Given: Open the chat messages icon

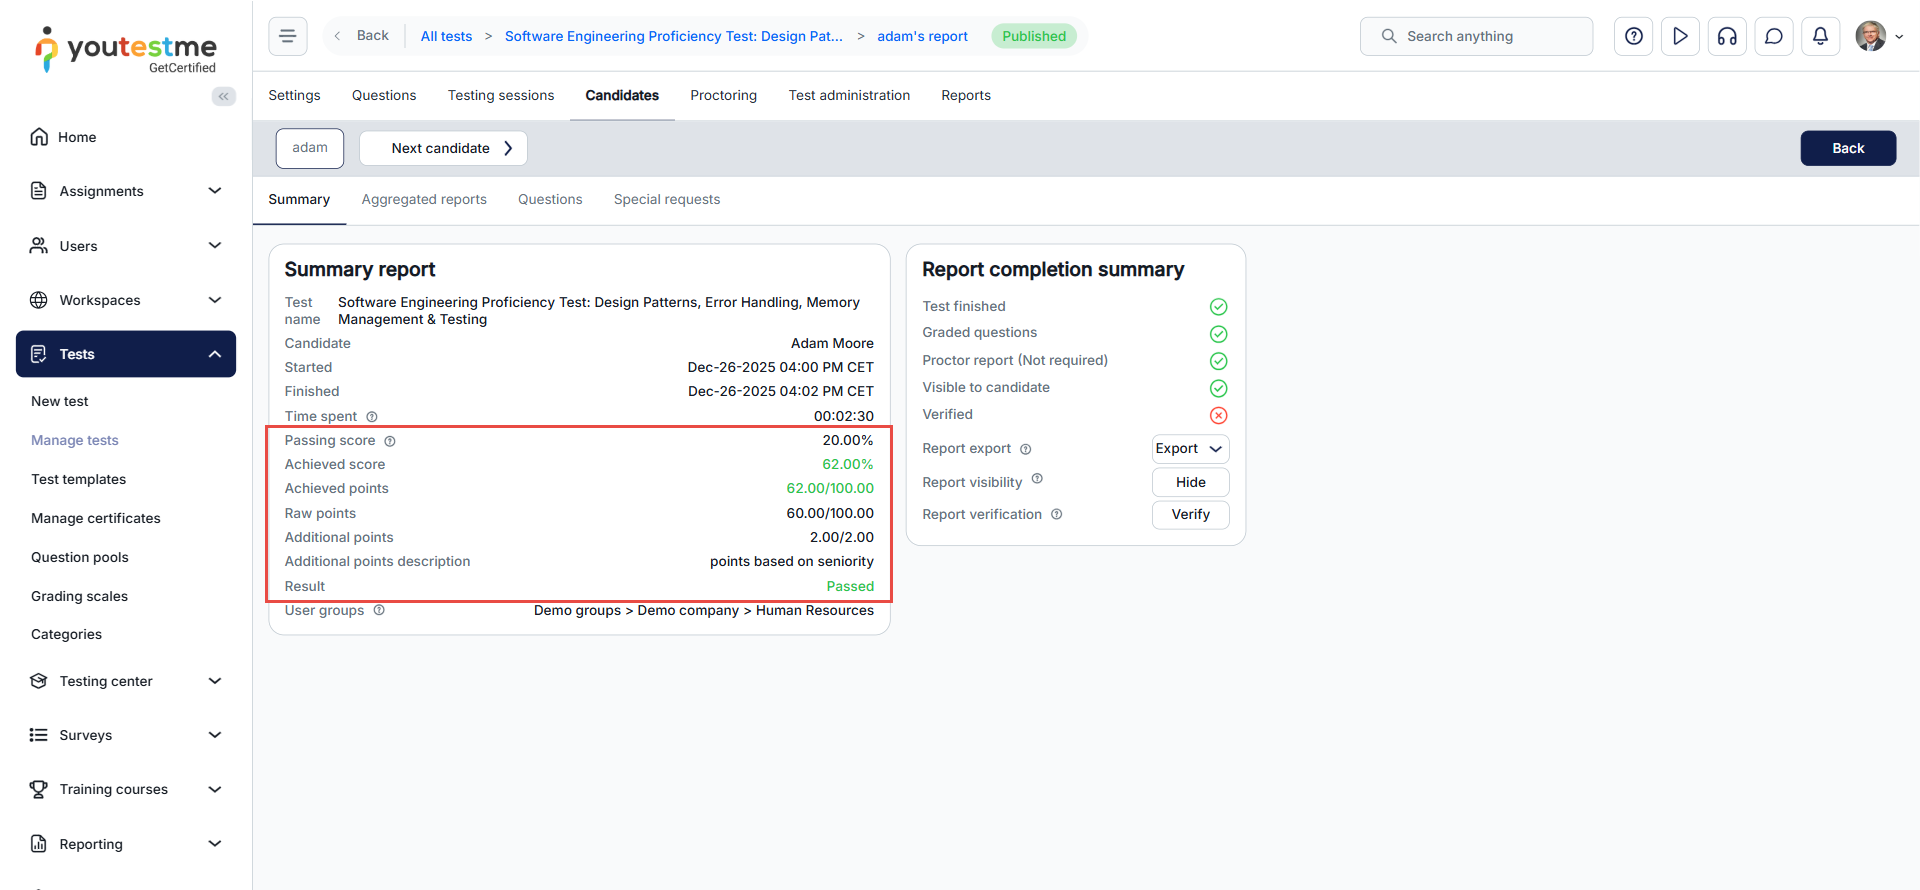Looking at the screenshot, I should [1773, 36].
